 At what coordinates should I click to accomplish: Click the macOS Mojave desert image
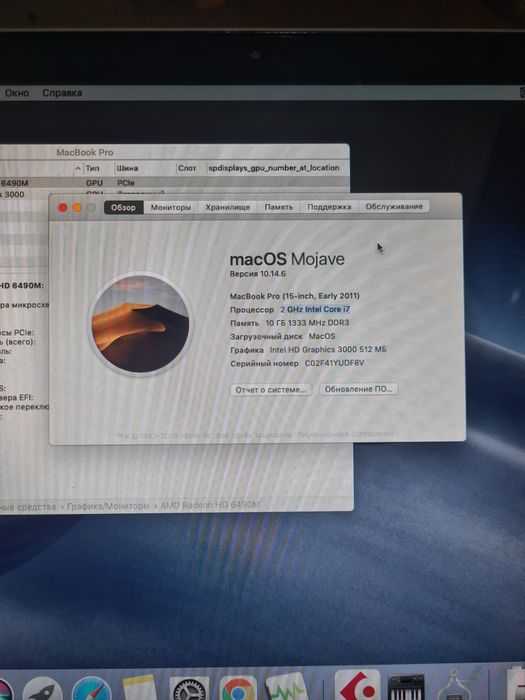(140, 324)
